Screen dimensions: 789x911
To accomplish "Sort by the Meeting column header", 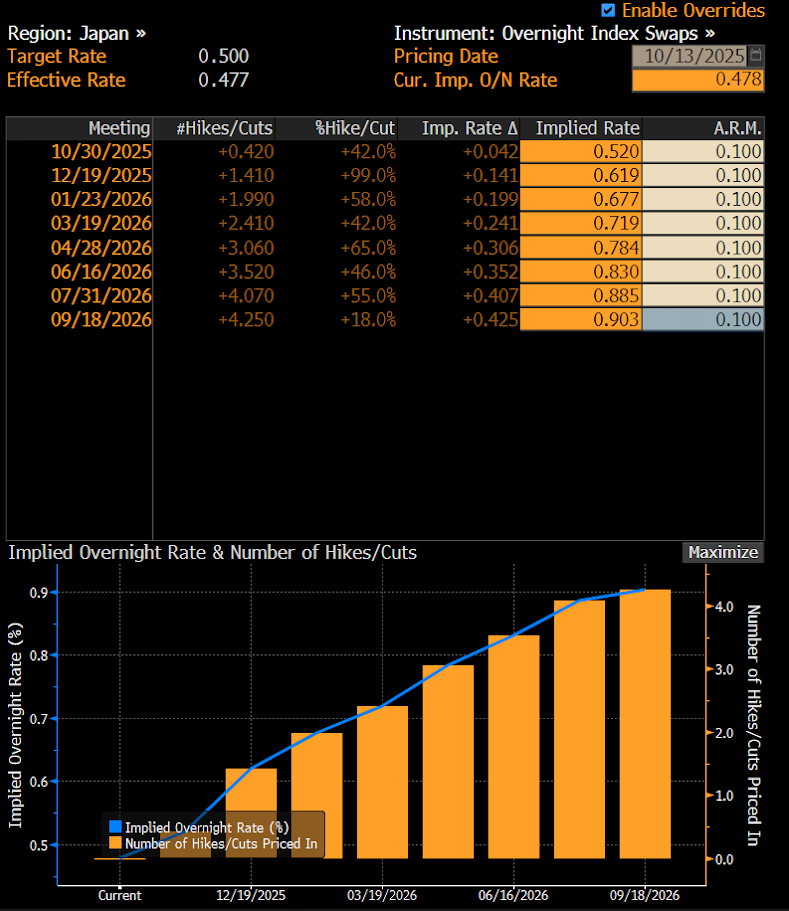I will click(119, 128).
